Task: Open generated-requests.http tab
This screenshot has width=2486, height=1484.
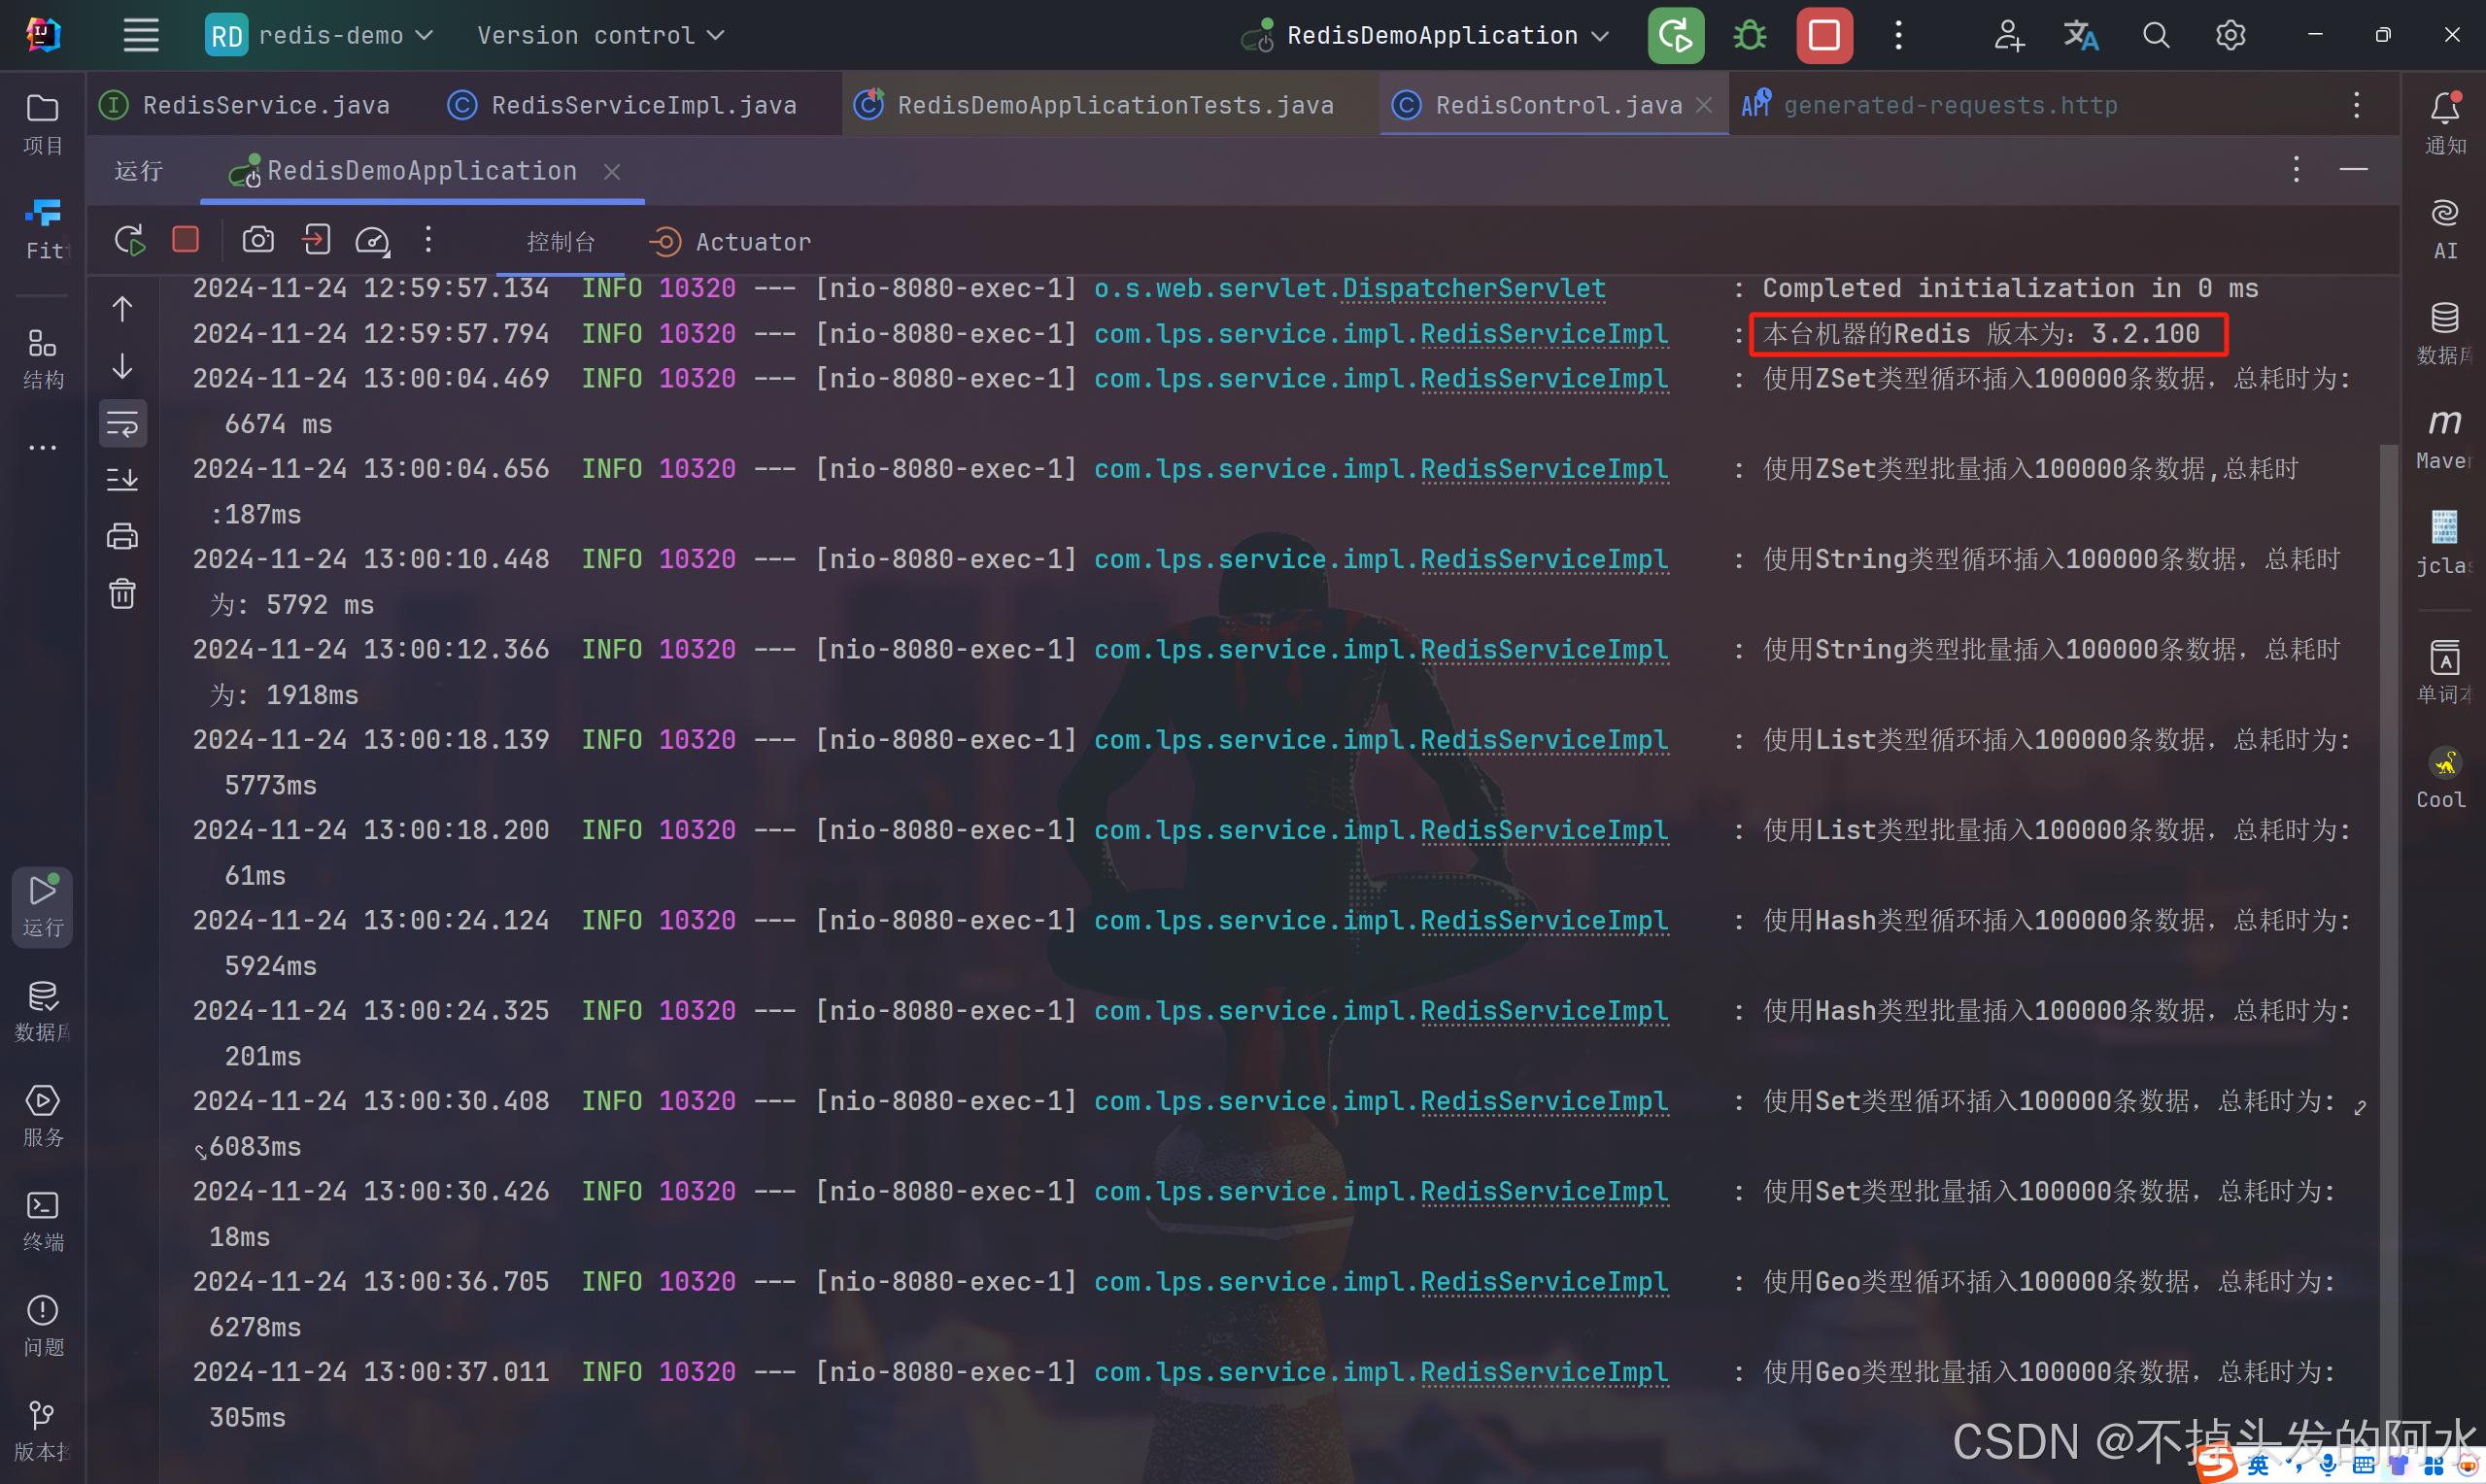Action: coord(1930,105)
